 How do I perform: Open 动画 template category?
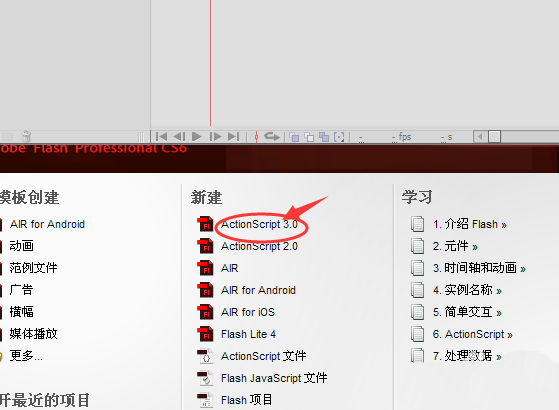coord(21,246)
